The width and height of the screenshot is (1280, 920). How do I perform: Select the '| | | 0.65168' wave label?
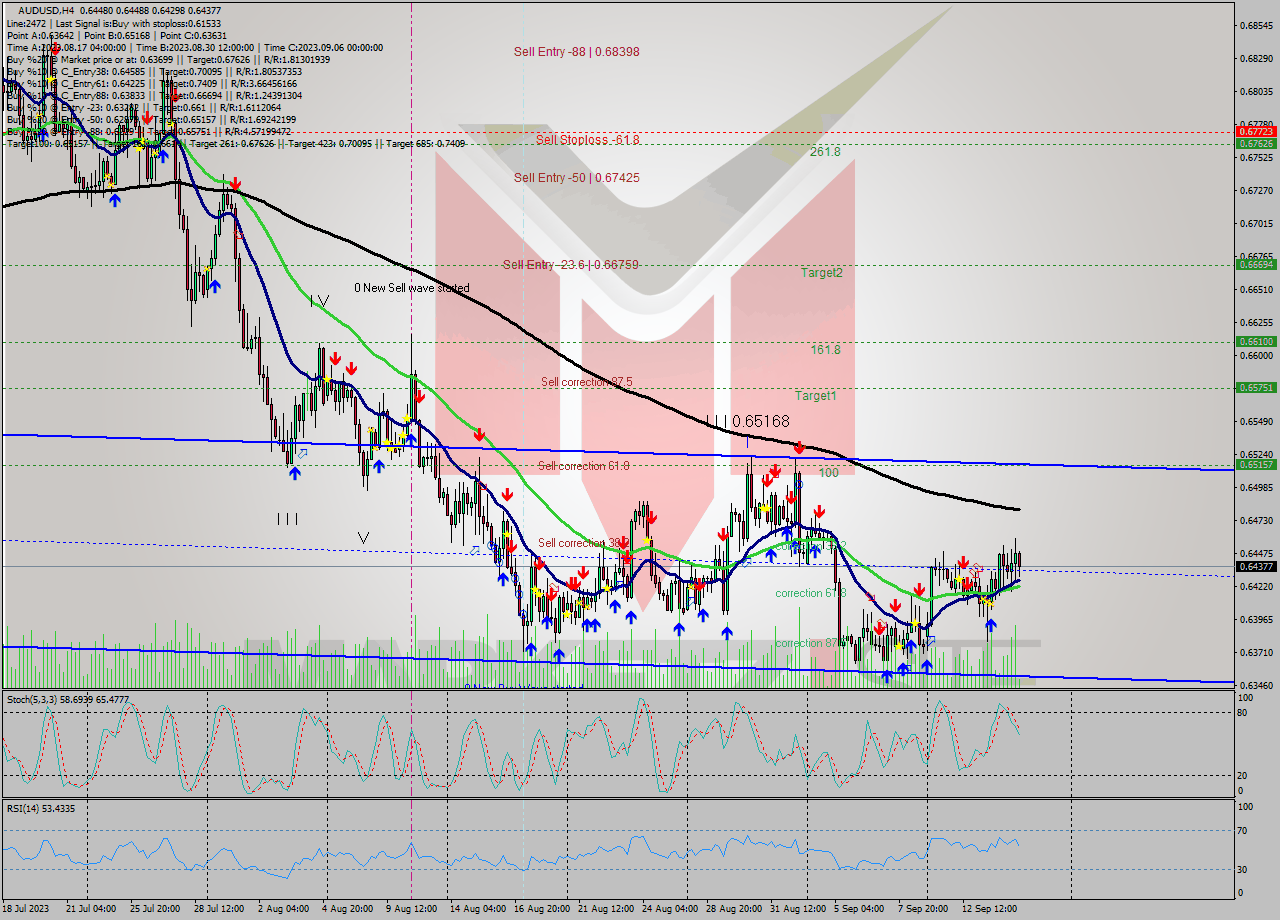tap(747, 422)
